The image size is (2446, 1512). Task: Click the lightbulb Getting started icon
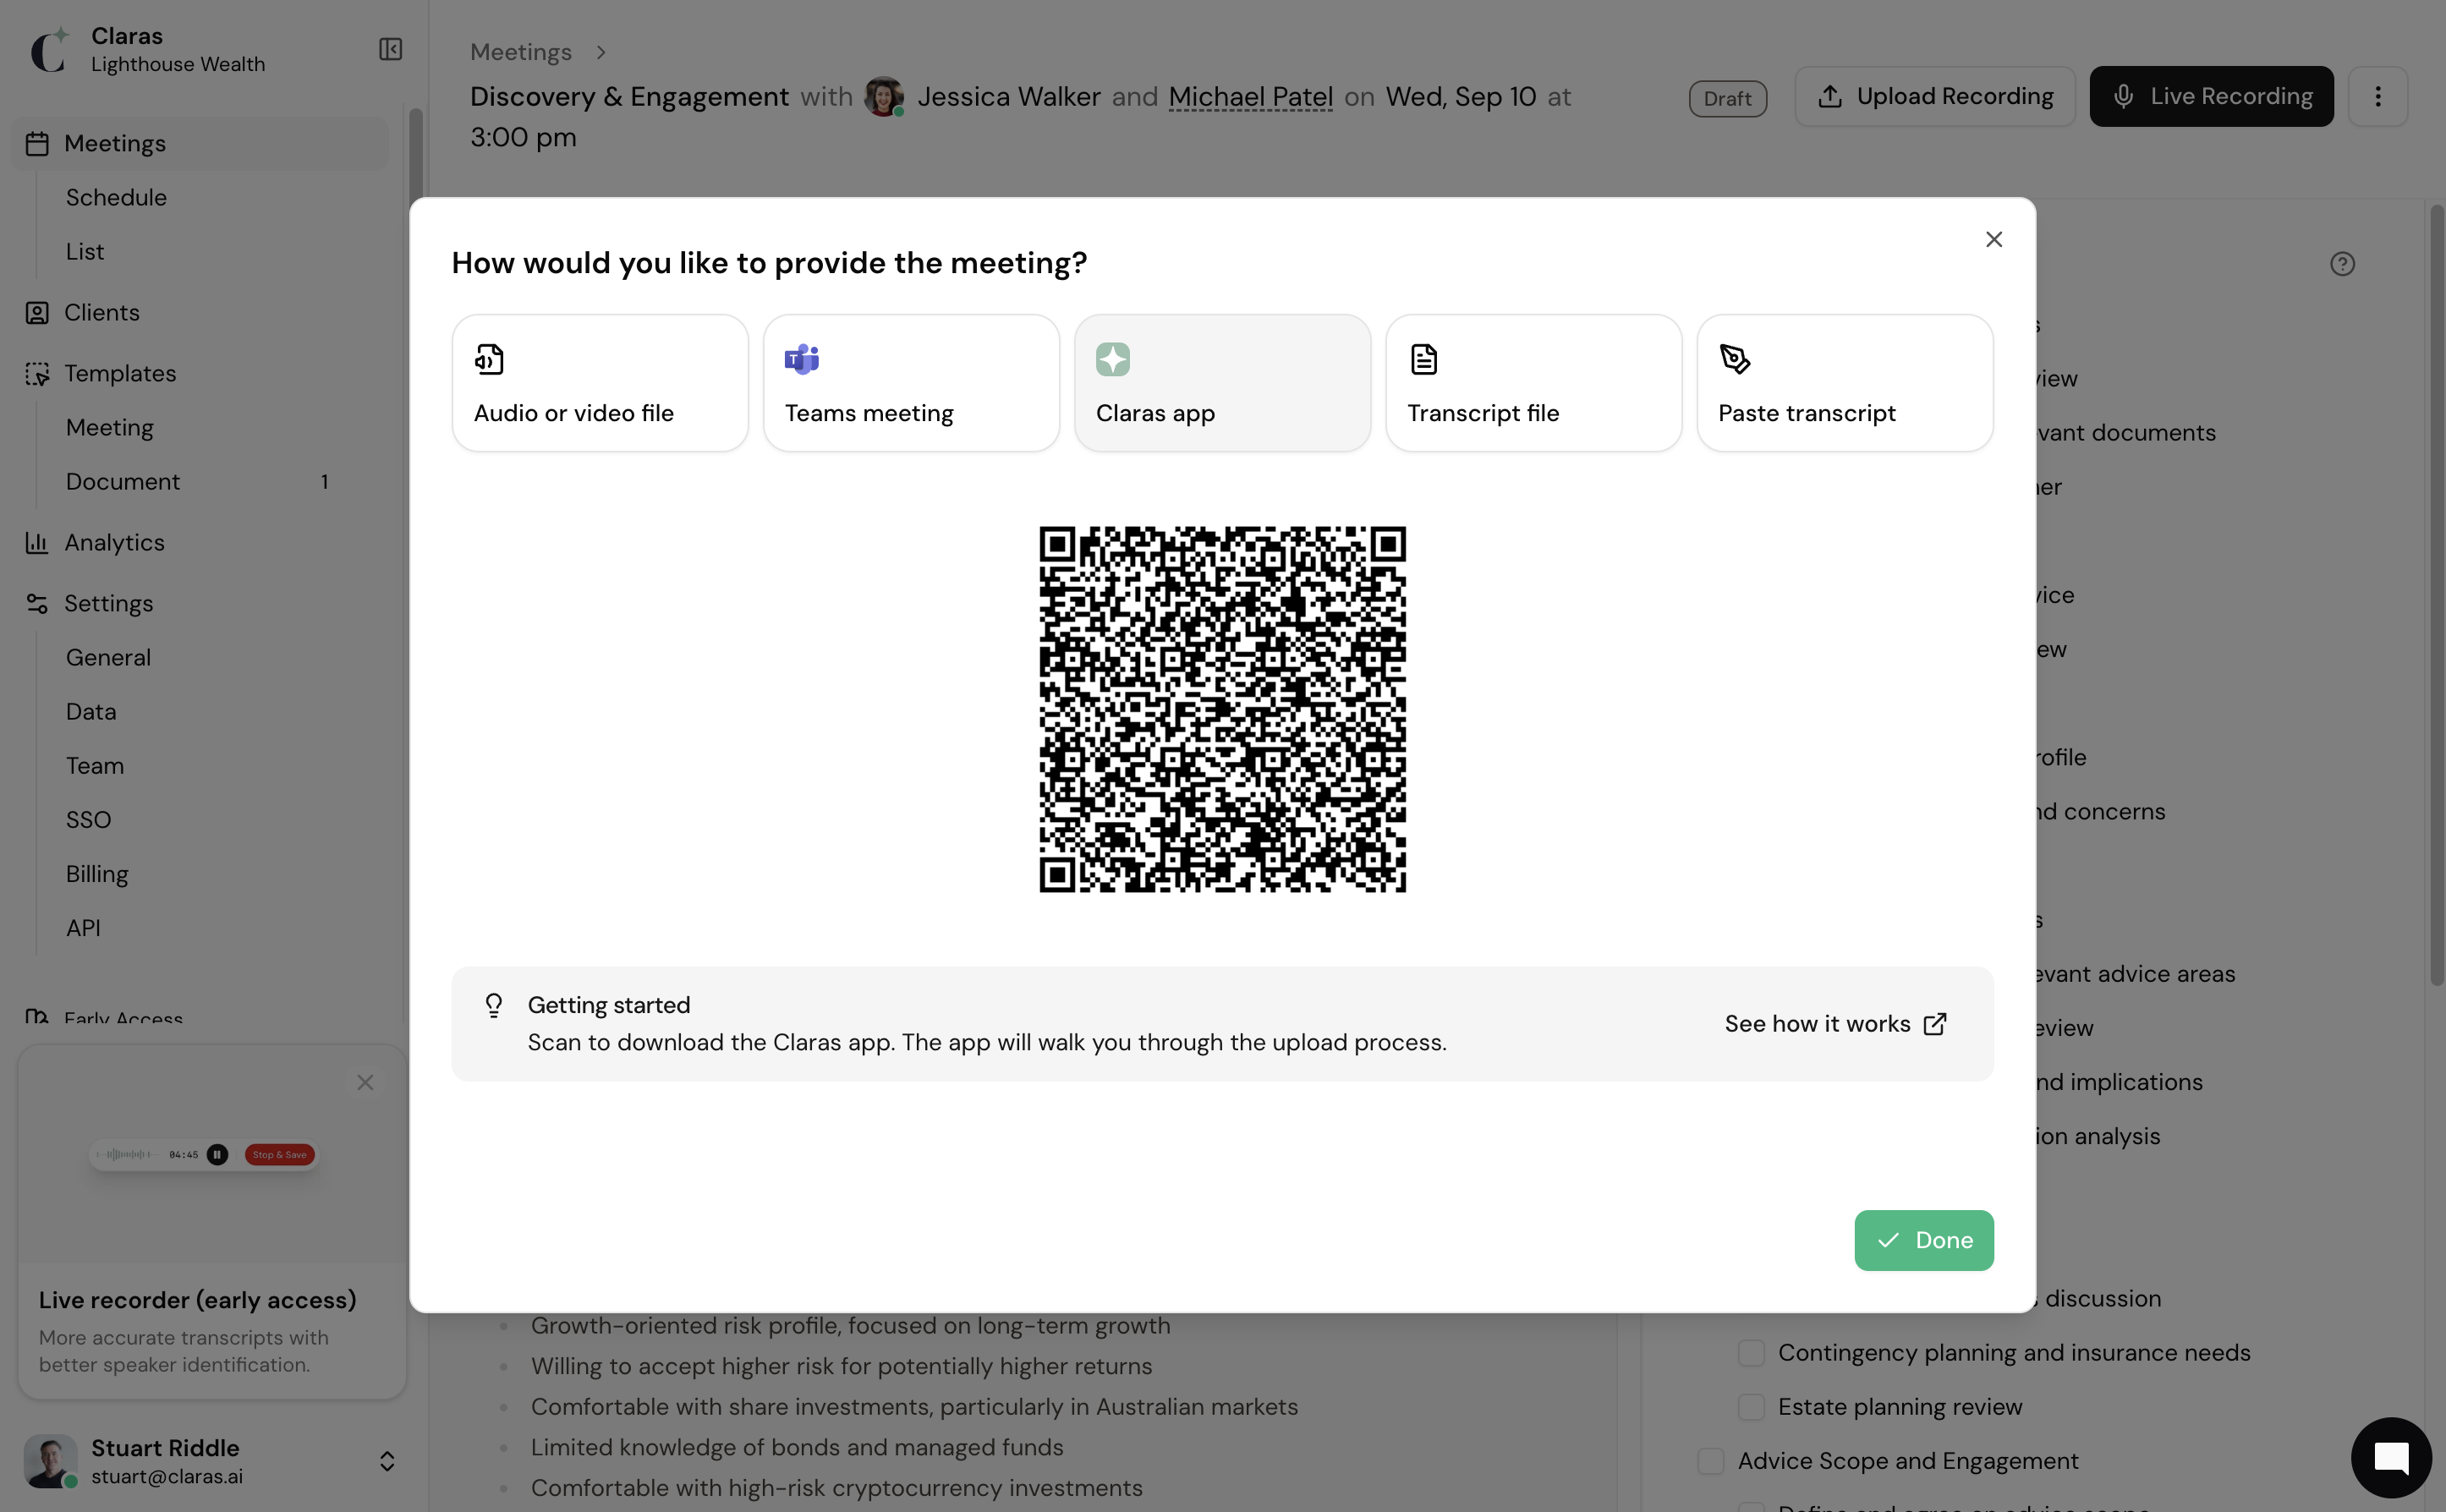(x=493, y=1005)
